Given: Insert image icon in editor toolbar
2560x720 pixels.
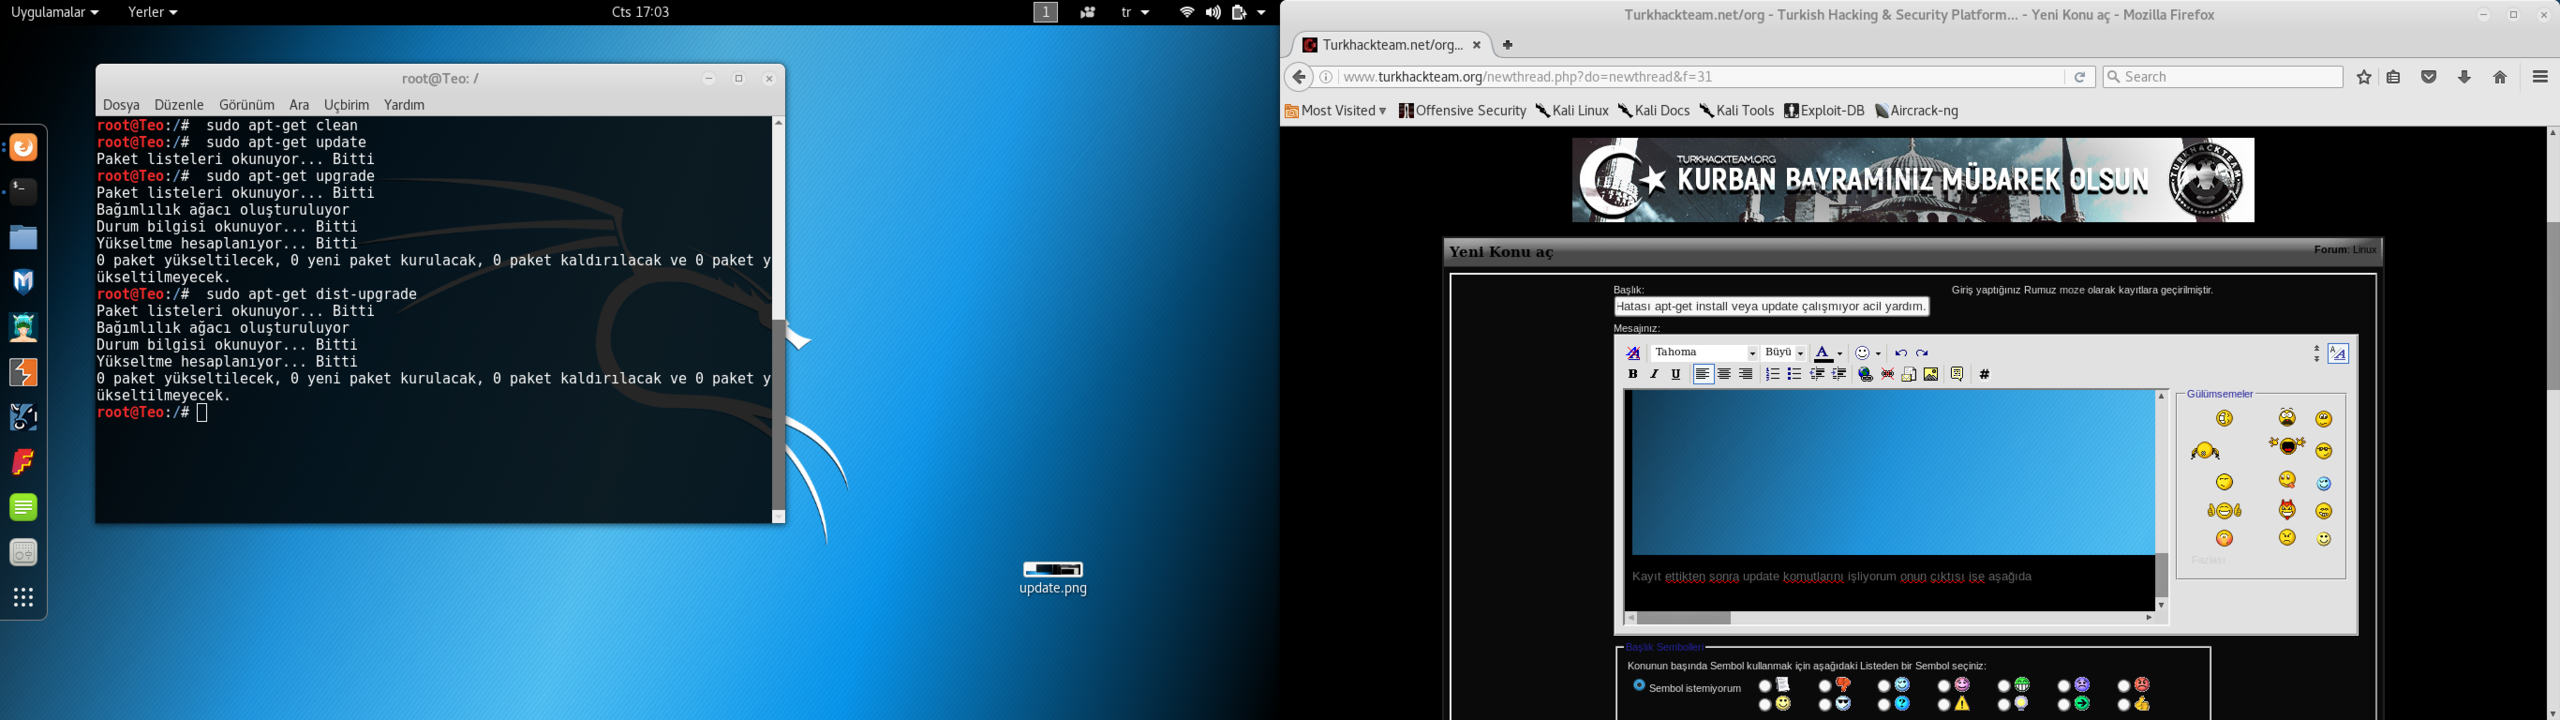Looking at the screenshot, I should [x=1931, y=374].
